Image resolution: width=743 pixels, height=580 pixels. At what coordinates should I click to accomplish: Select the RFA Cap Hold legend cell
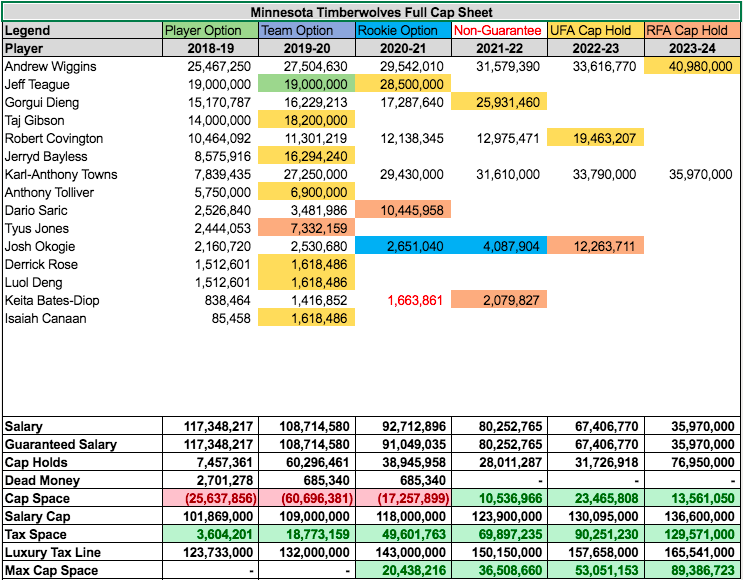point(692,30)
